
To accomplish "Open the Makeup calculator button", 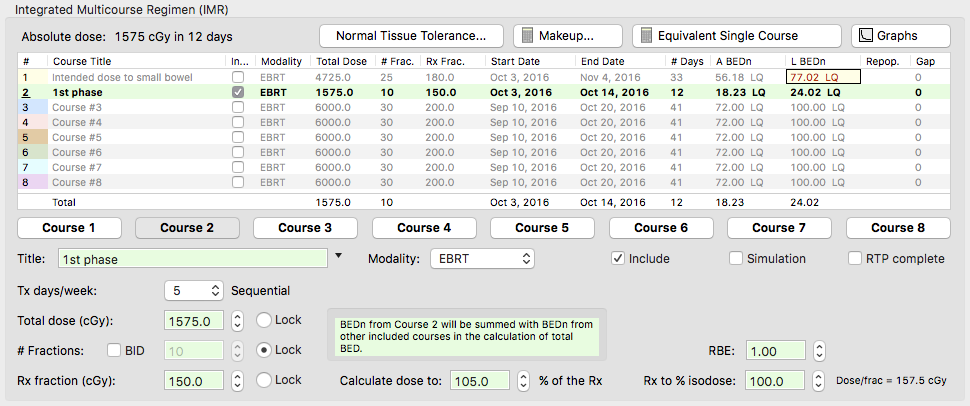I will (x=568, y=36).
